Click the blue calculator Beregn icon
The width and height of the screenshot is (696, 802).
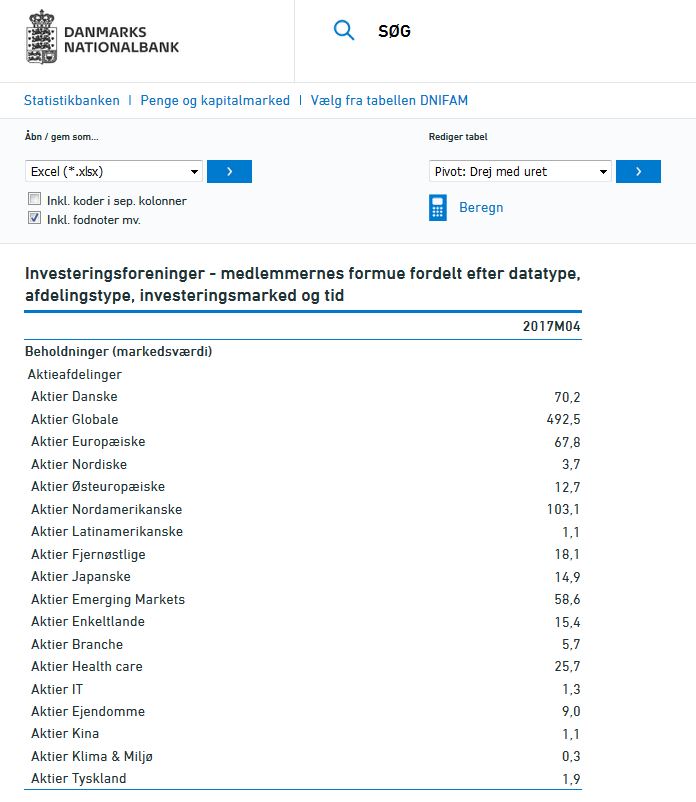[x=438, y=207]
